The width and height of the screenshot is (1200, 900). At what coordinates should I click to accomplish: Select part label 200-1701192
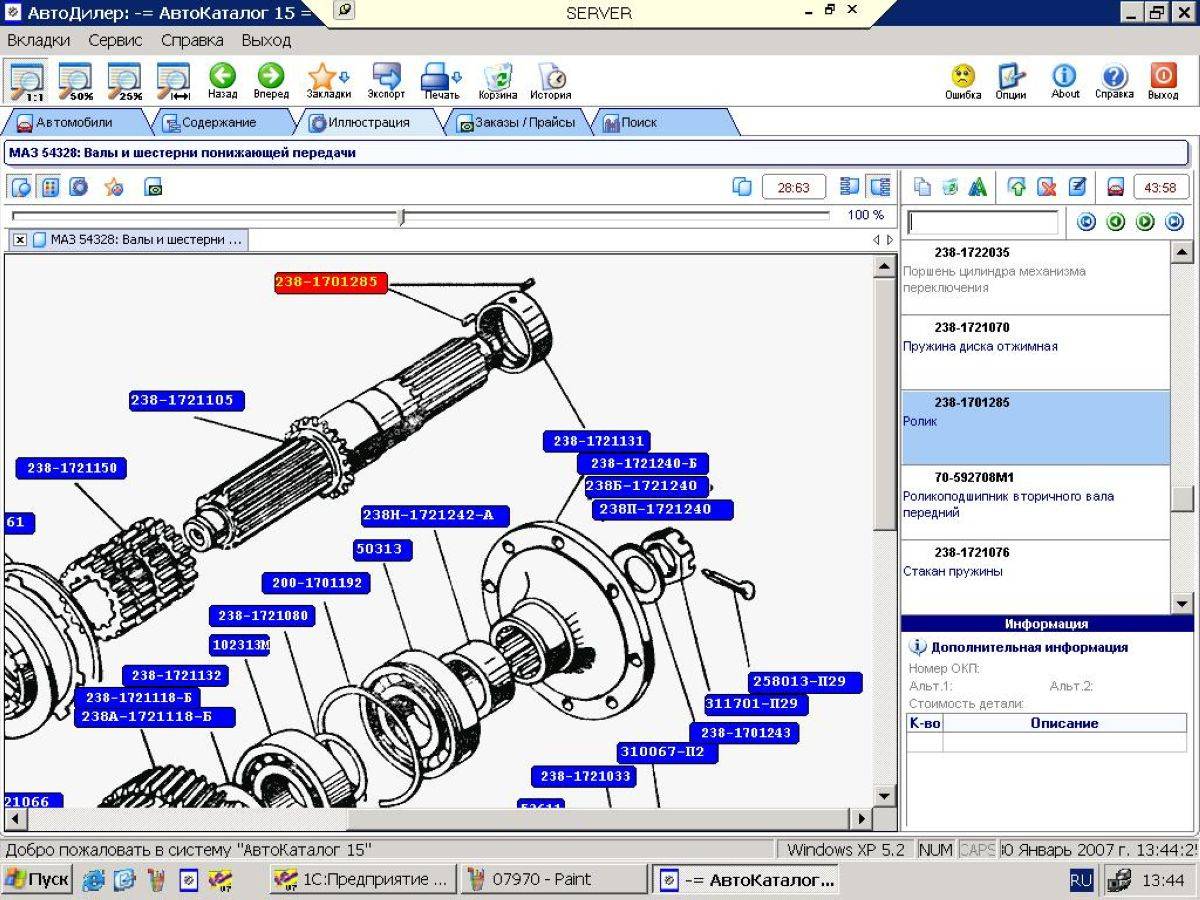pyautogui.click(x=316, y=583)
